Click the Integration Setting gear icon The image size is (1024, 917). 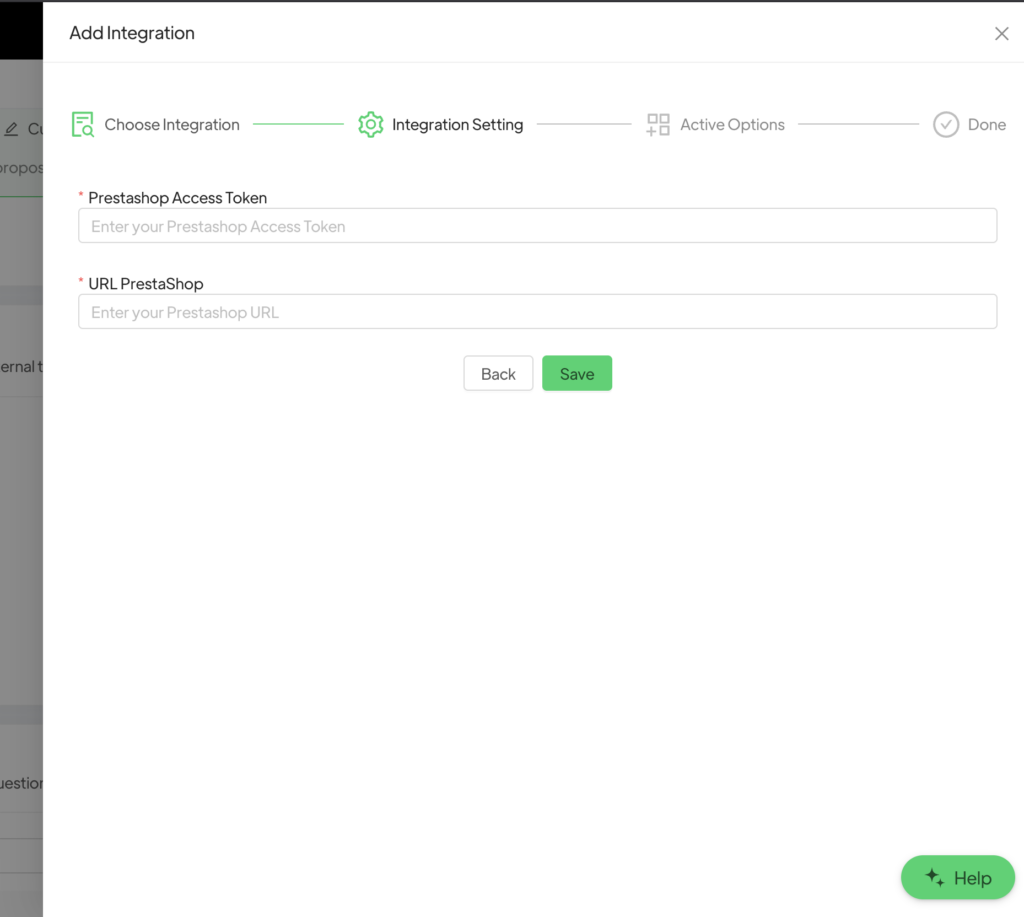coord(371,125)
